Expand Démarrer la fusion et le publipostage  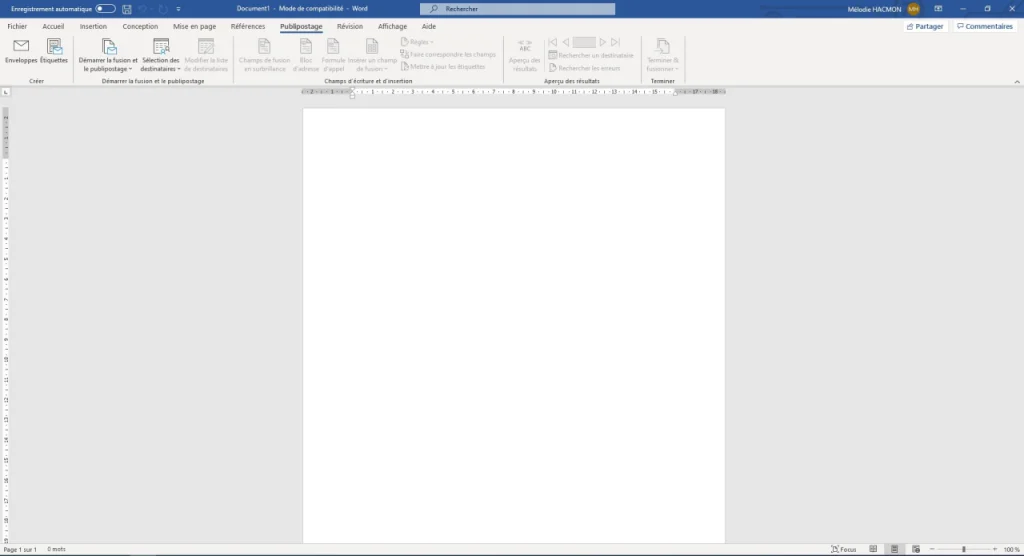108,55
